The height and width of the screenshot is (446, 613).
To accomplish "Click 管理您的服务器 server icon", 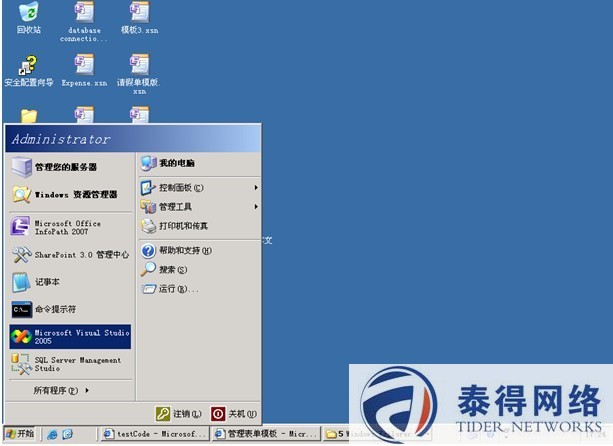I will click(x=21, y=167).
